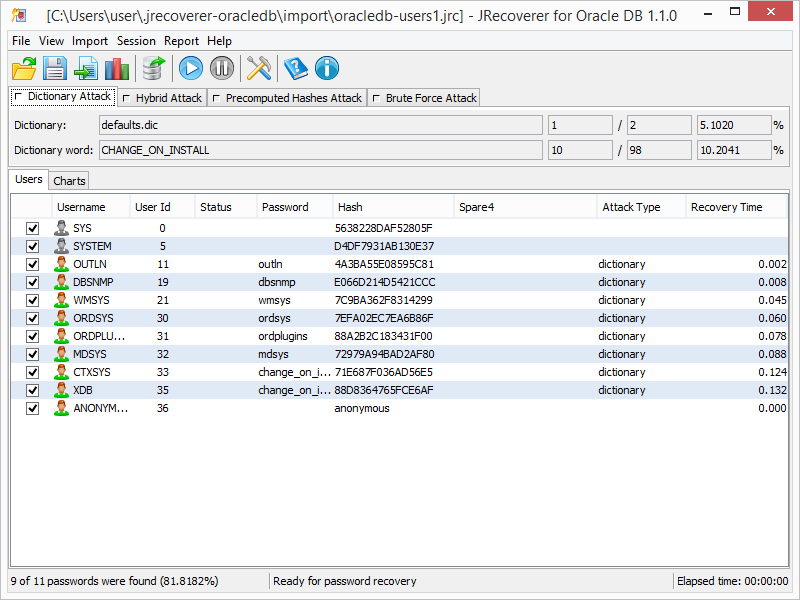Click the OUTLN user avatar icon
Image resolution: width=800 pixels, height=600 pixels.
pos(61,264)
